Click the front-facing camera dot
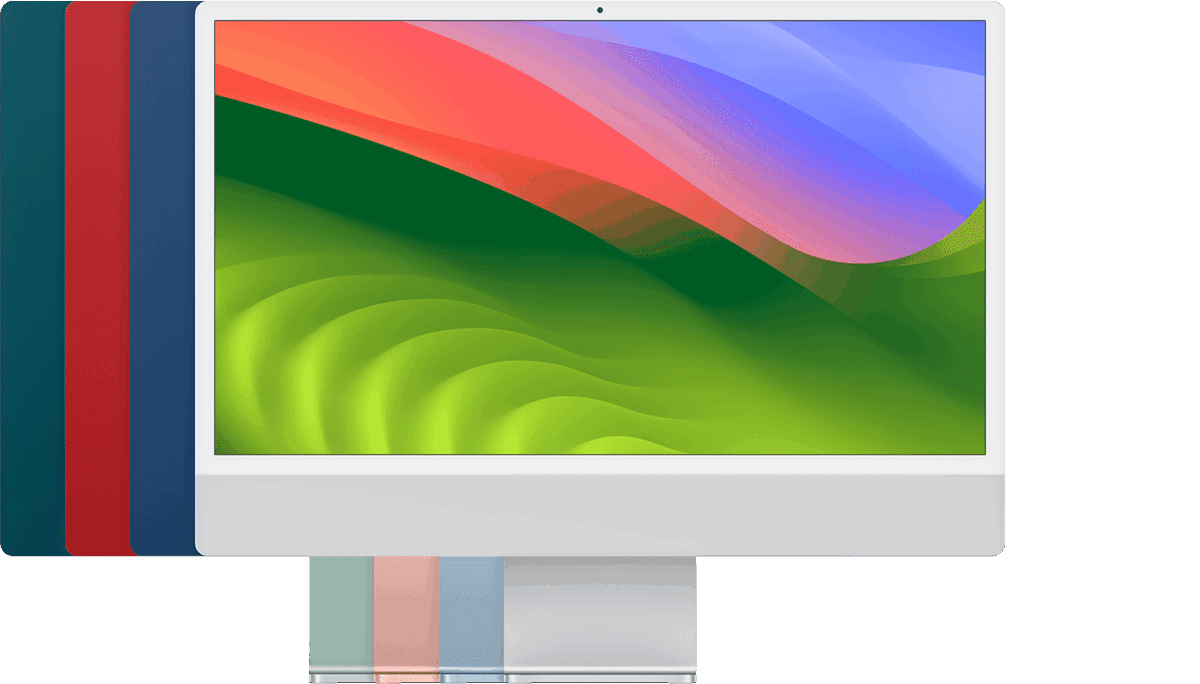Image resolution: width=1200 pixels, height=684 pixels. point(600,12)
